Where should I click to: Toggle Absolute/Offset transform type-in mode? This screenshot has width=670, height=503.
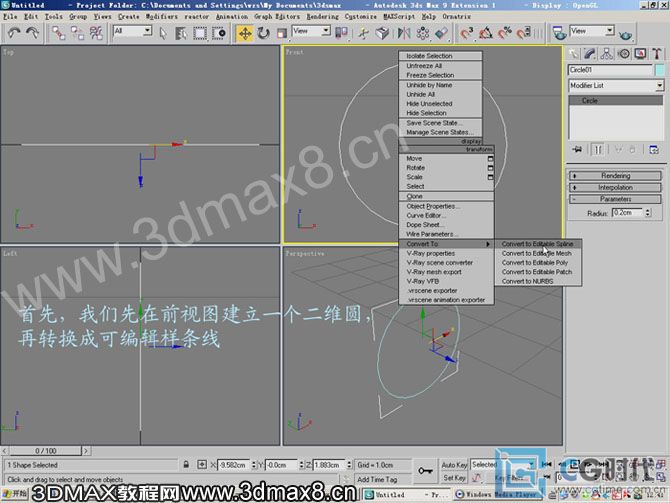202,465
